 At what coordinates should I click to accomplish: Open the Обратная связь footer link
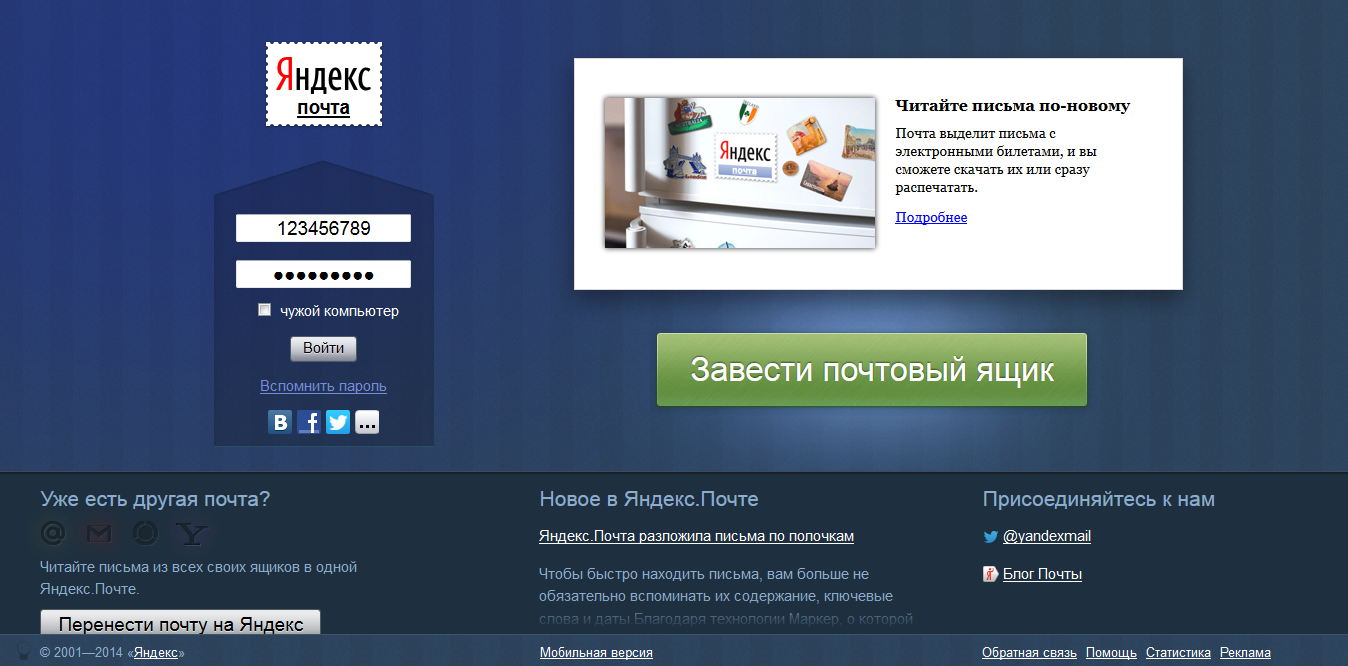(1029, 652)
